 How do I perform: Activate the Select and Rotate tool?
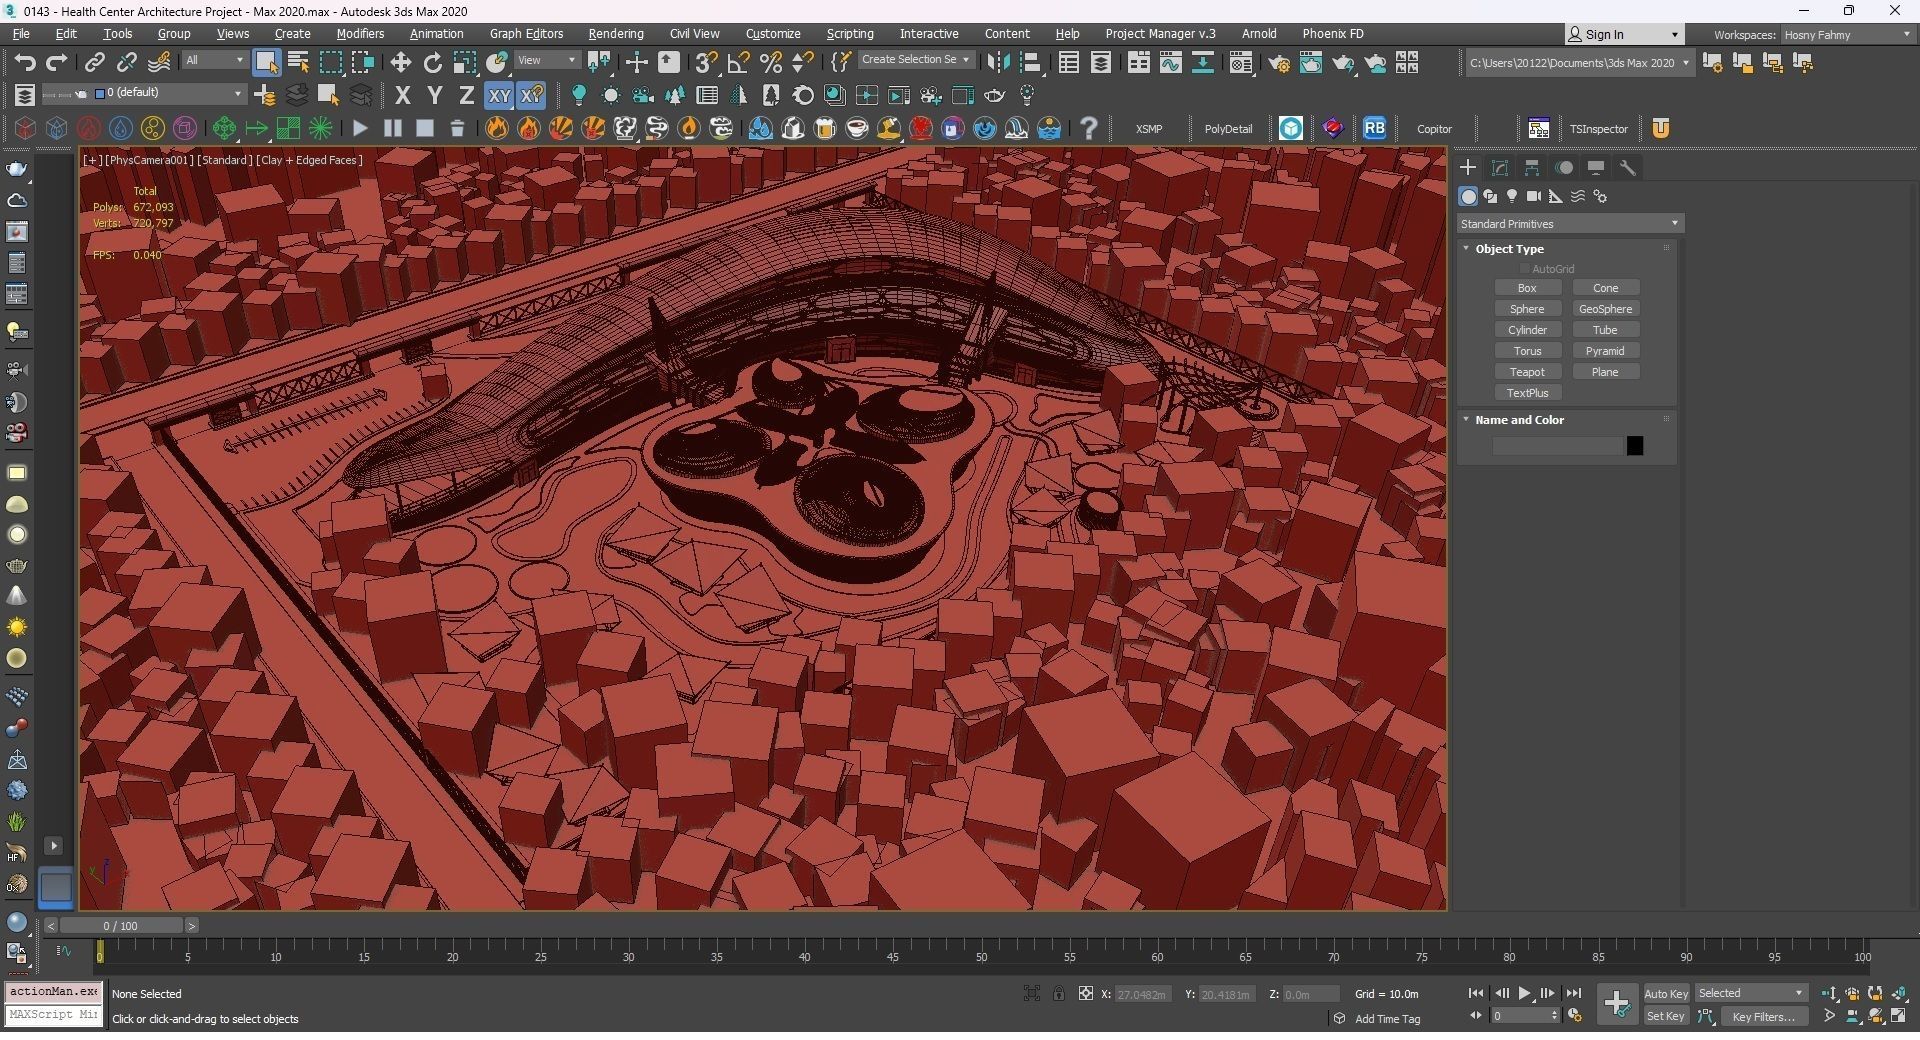click(432, 62)
